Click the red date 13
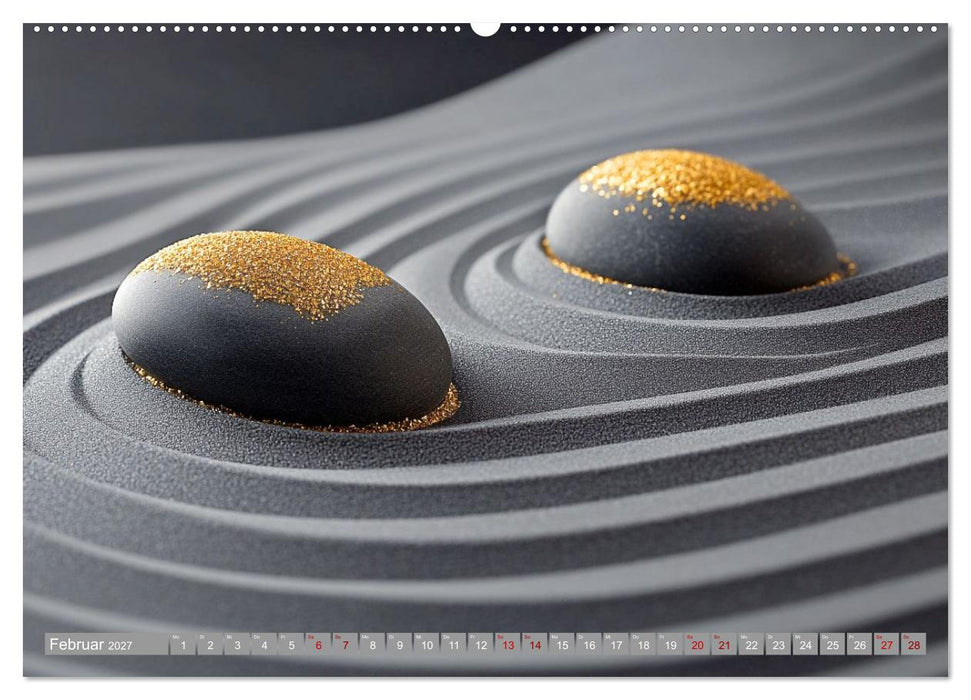The width and height of the screenshot is (971, 700). click(x=508, y=644)
